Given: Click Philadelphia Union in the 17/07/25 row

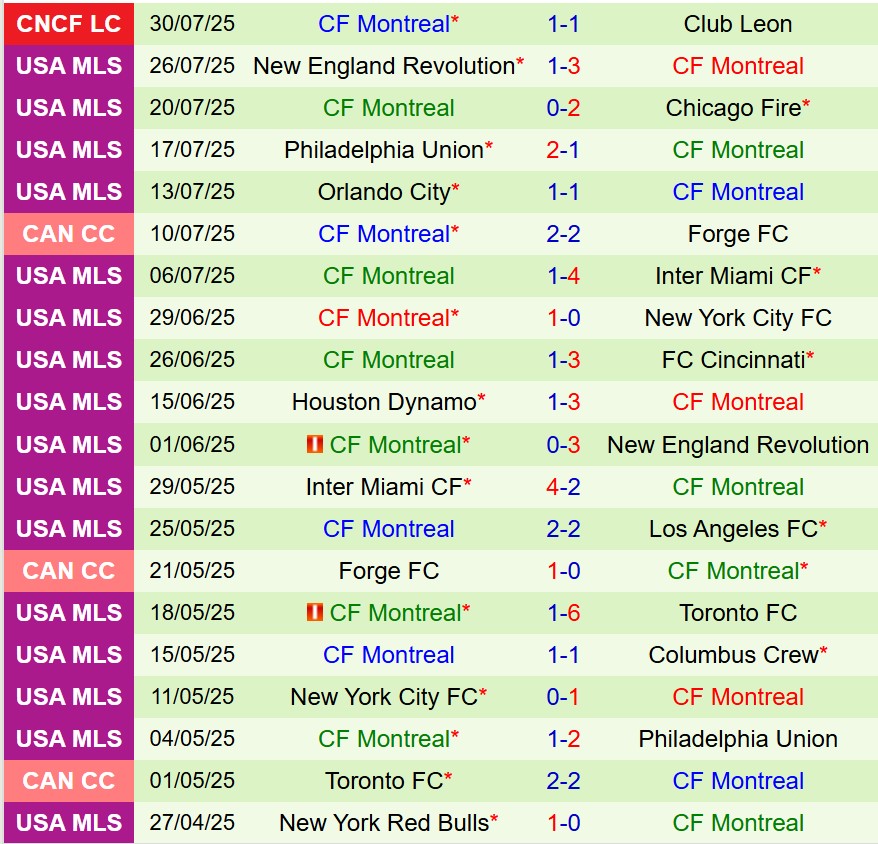Looking at the screenshot, I should pyautogui.click(x=384, y=150).
